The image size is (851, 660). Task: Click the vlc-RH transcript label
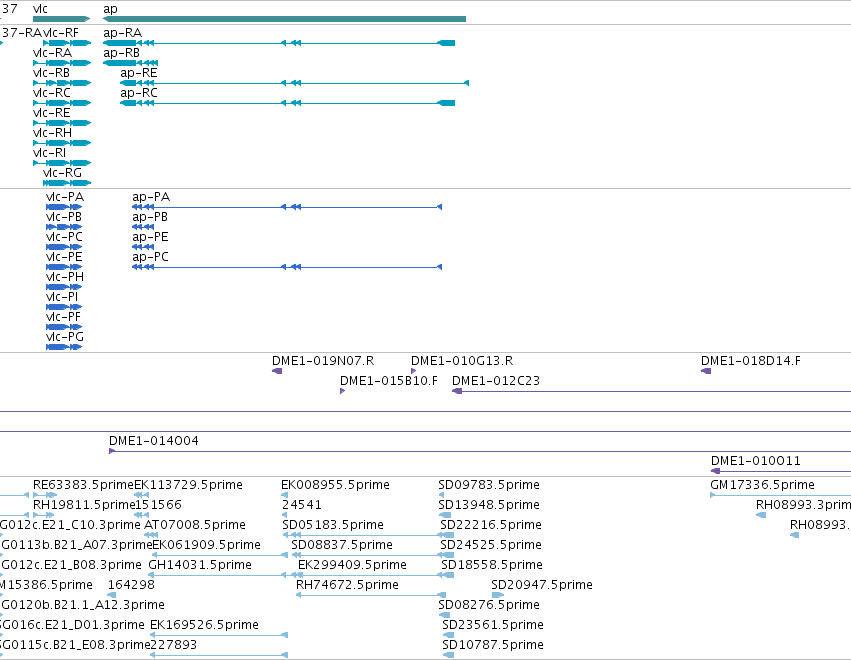pyautogui.click(x=52, y=133)
